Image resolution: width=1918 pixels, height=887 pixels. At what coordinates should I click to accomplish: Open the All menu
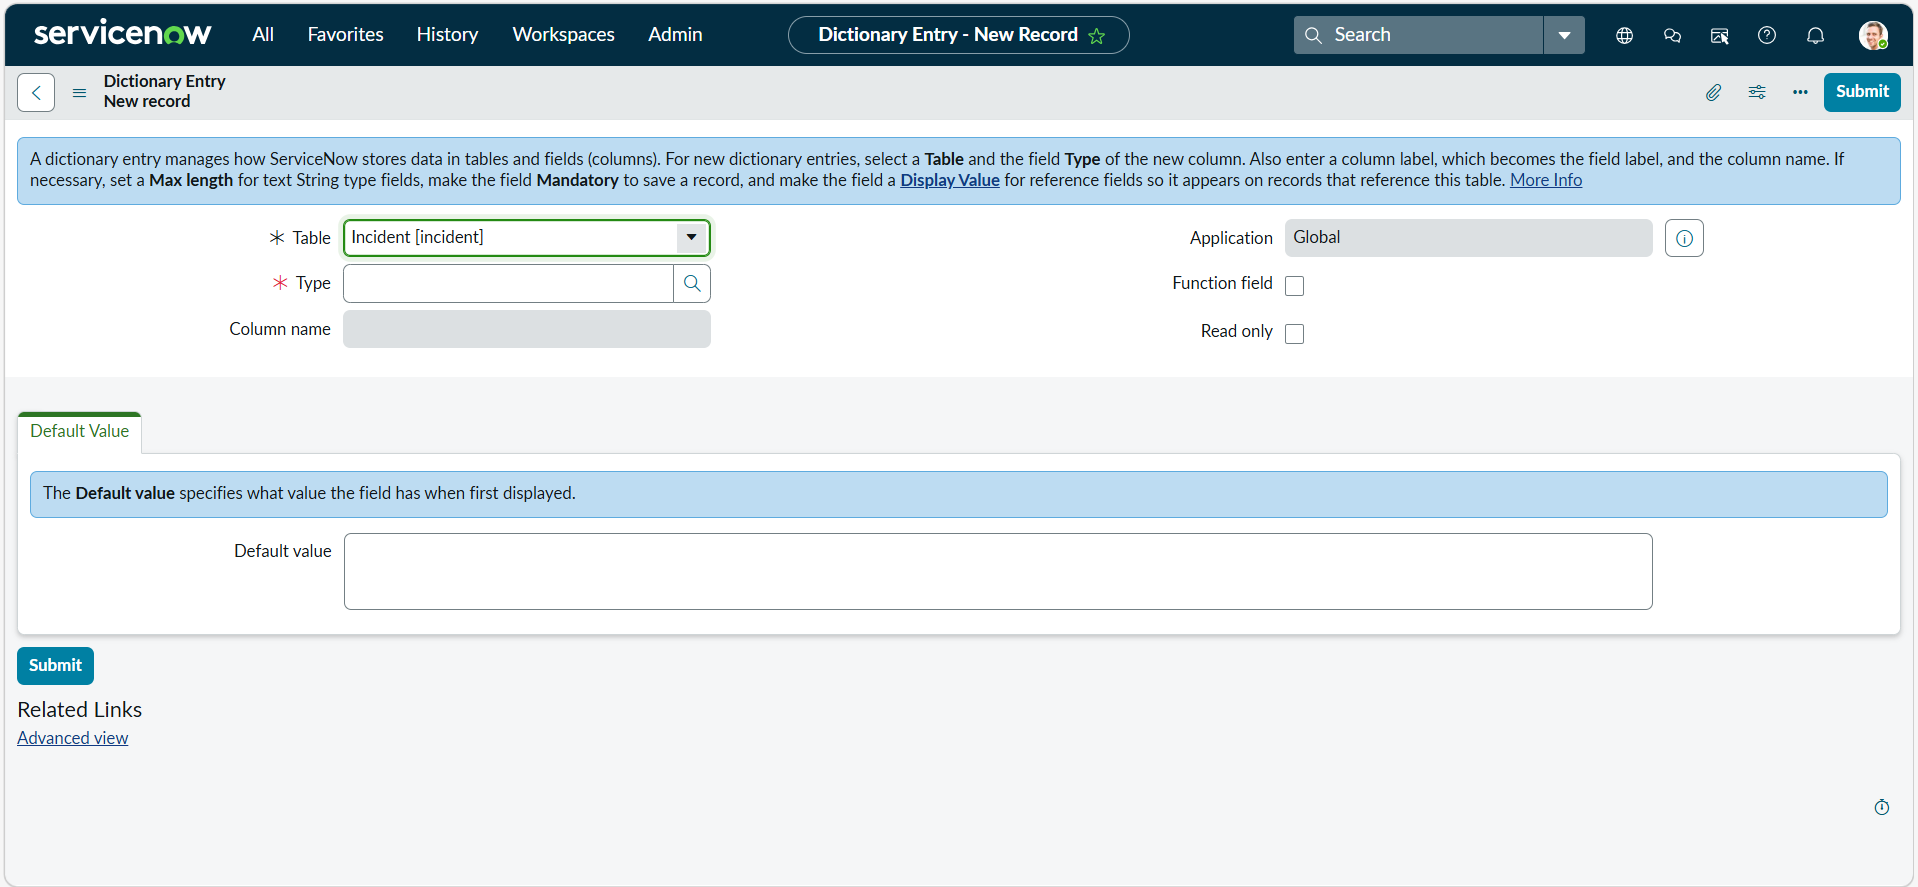pos(263,35)
